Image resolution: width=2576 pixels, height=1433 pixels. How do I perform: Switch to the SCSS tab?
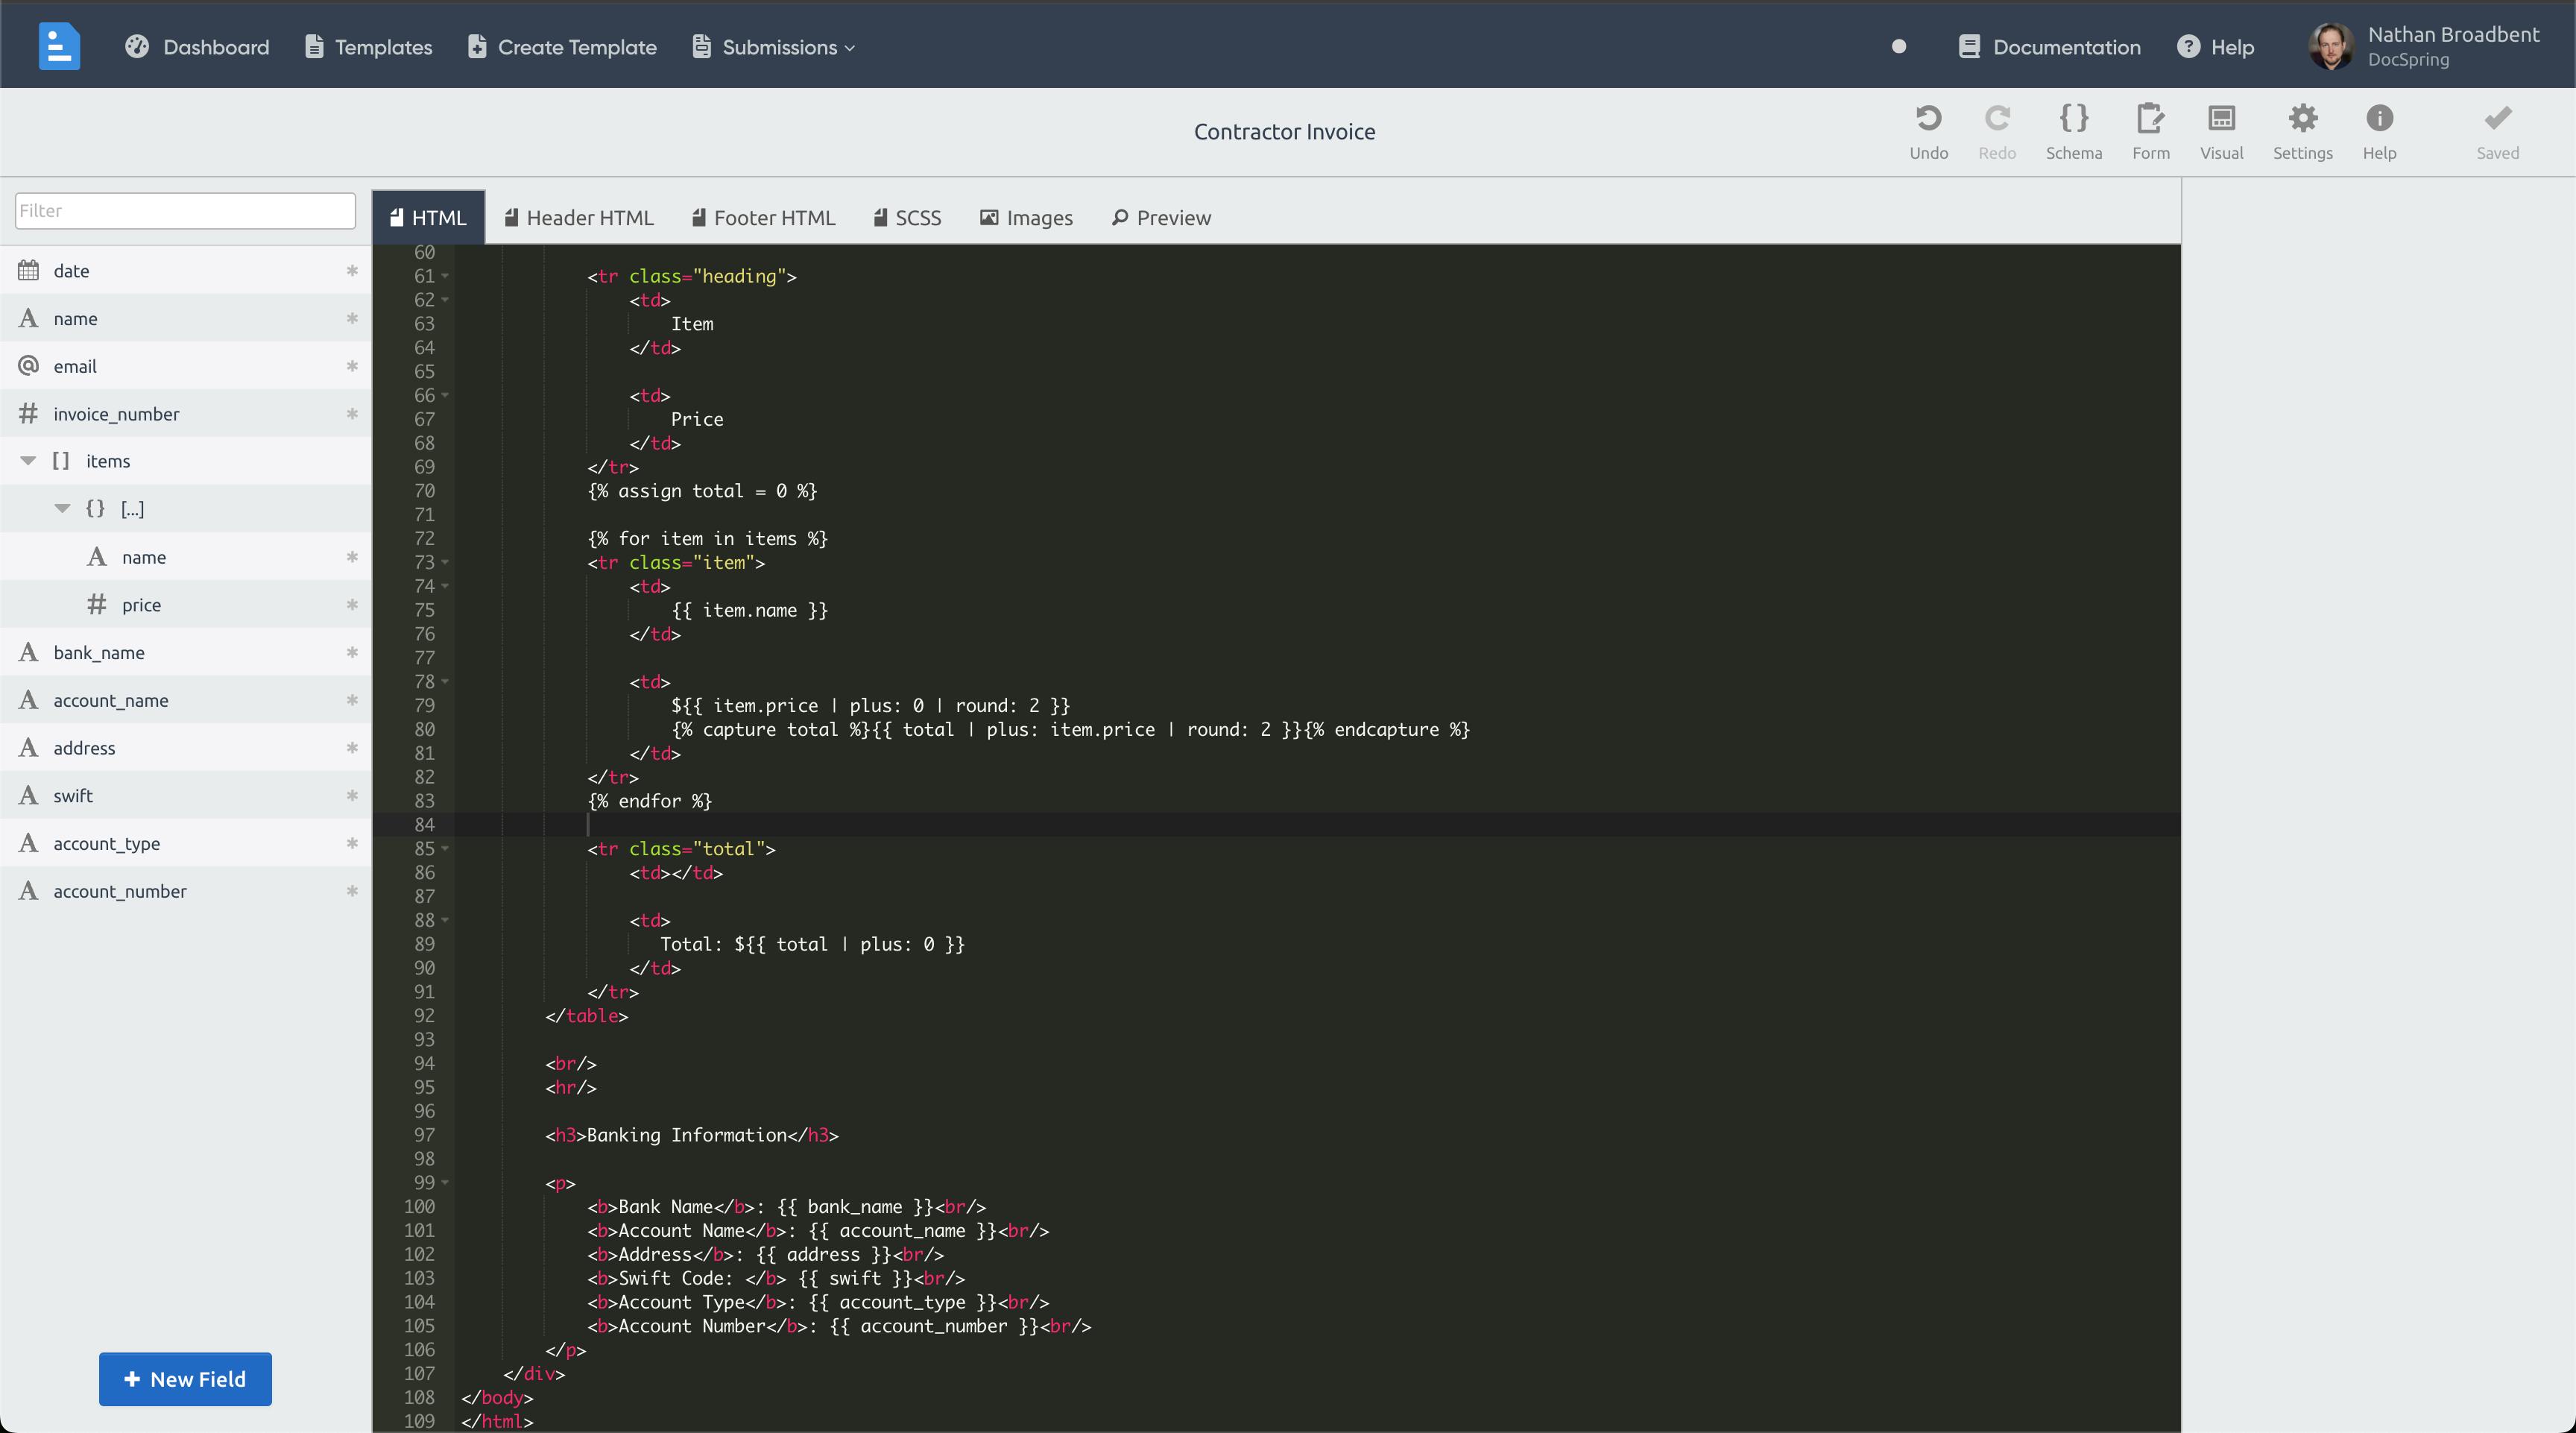pos(907,218)
